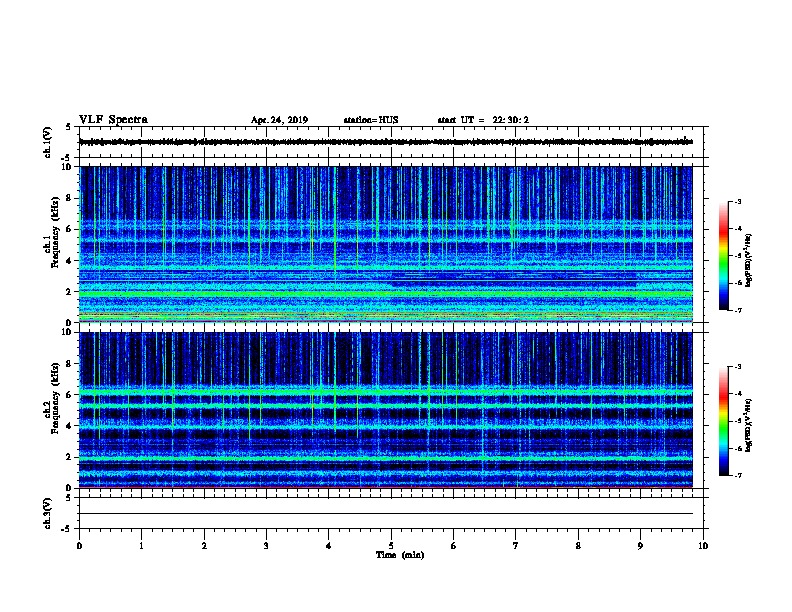Image resolution: width=792 pixels, height=612 pixels.
Task: Click the '-7' label on ch.2 color scale
Action: 737,475
